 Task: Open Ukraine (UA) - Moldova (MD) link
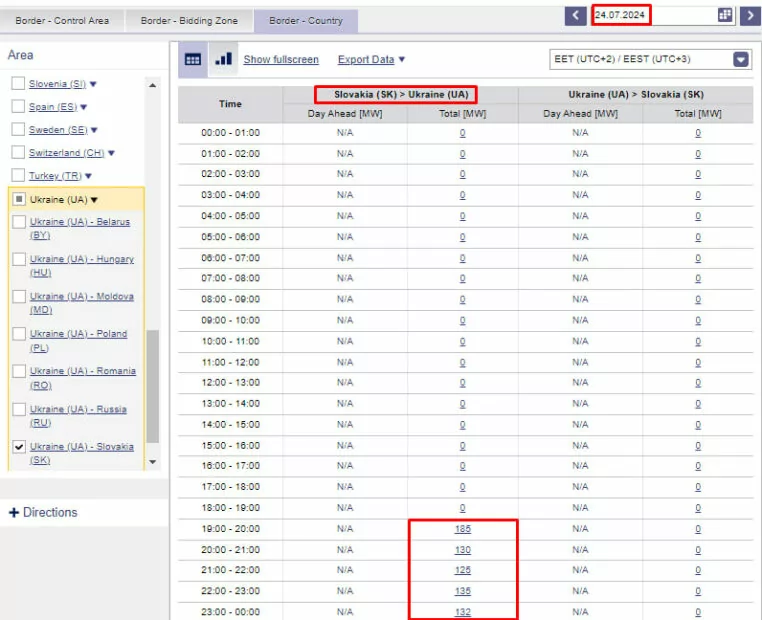(82, 303)
